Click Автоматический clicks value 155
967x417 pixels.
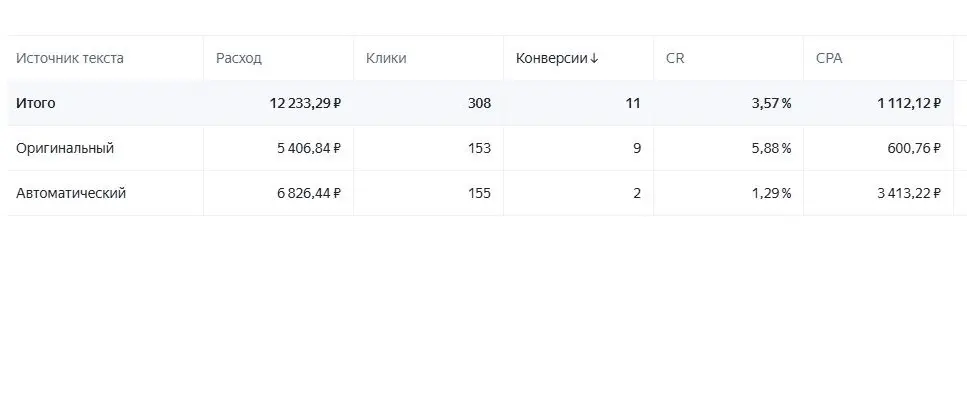479,194
